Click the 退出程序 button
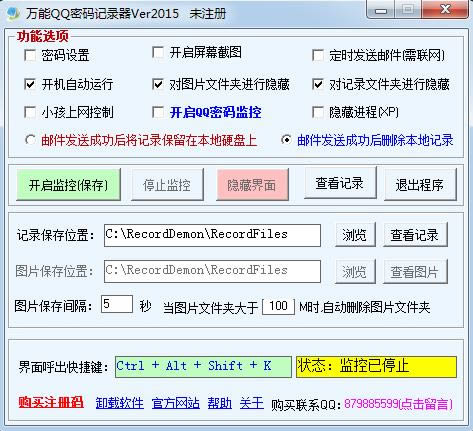This screenshot has height=431, width=473. 420,185
